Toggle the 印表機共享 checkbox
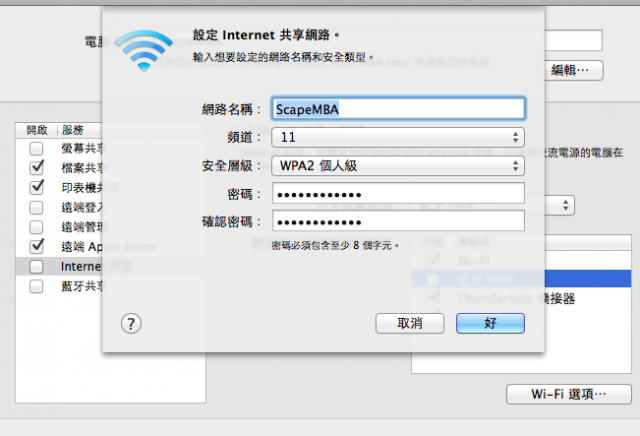The height and width of the screenshot is (436, 640). pos(36,187)
